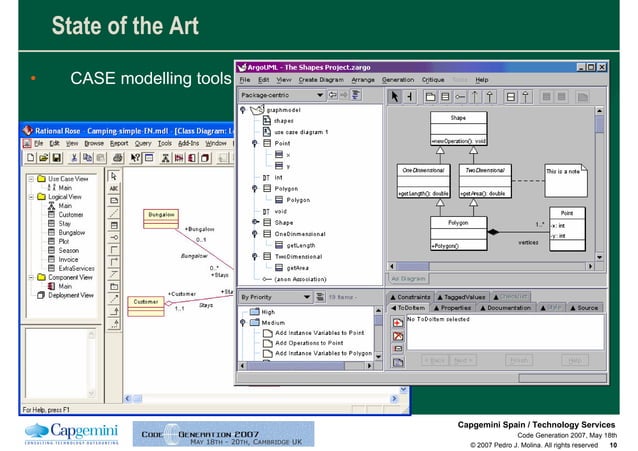Click Rational Rose Cut scissors icon
This screenshot has width=638, height=451.
[74, 158]
